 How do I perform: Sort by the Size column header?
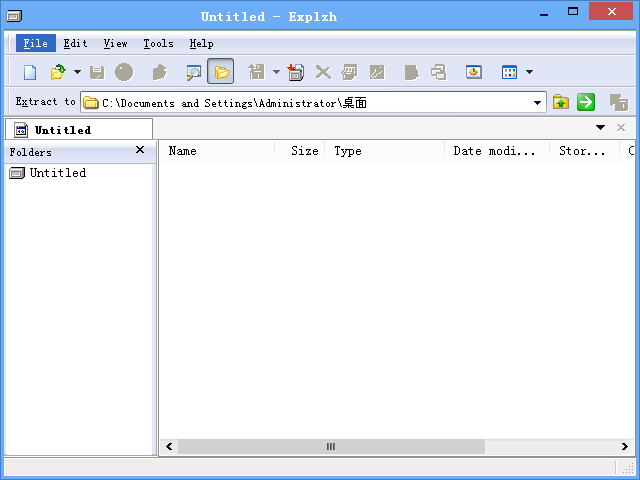point(304,151)
